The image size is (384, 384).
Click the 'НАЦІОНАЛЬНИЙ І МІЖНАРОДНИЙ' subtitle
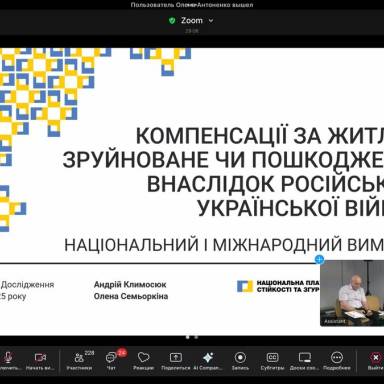203,245
